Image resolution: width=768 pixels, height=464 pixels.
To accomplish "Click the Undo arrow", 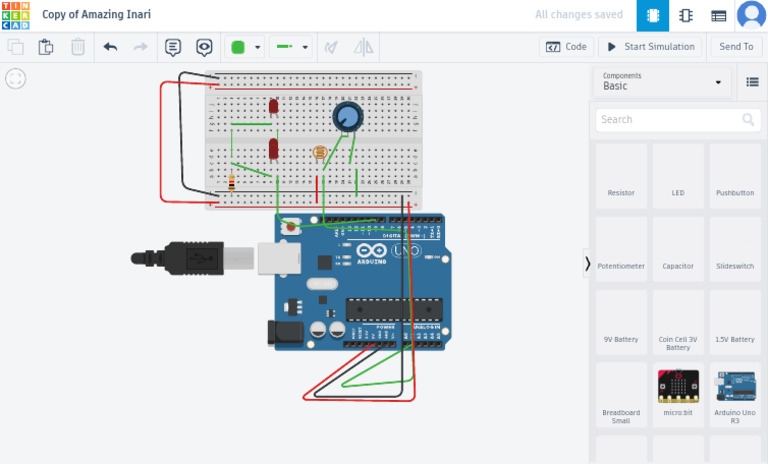I will pyautogui.click(x=110, y=47).
